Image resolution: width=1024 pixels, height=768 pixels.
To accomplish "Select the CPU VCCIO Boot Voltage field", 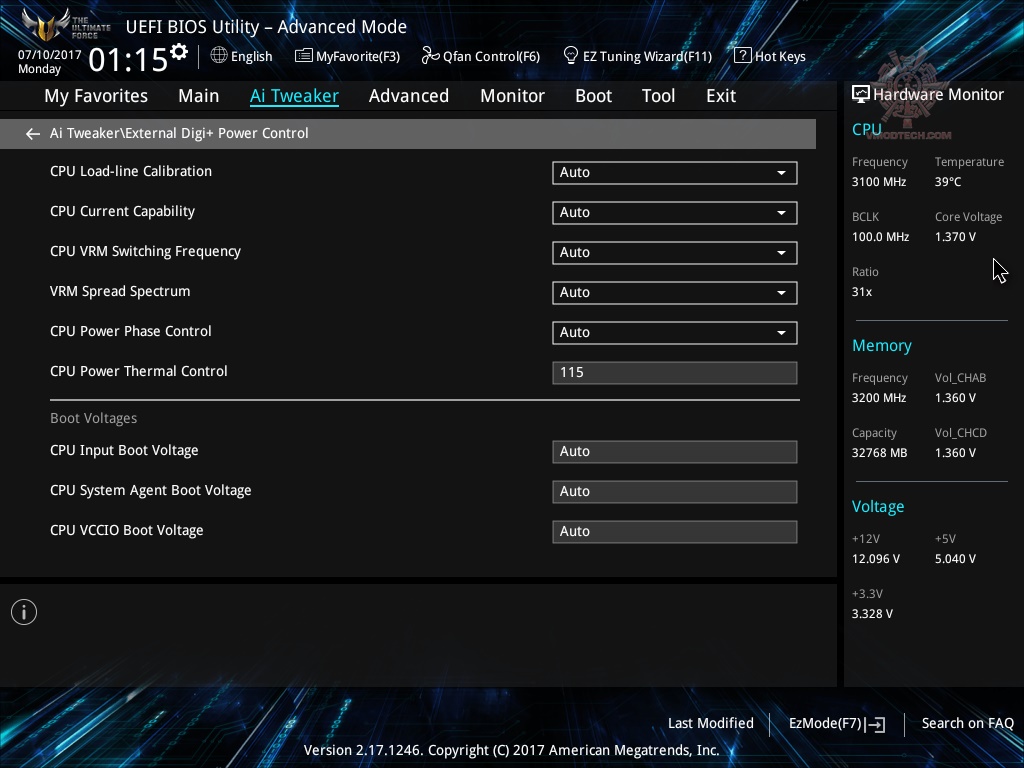I will [675, 531].
